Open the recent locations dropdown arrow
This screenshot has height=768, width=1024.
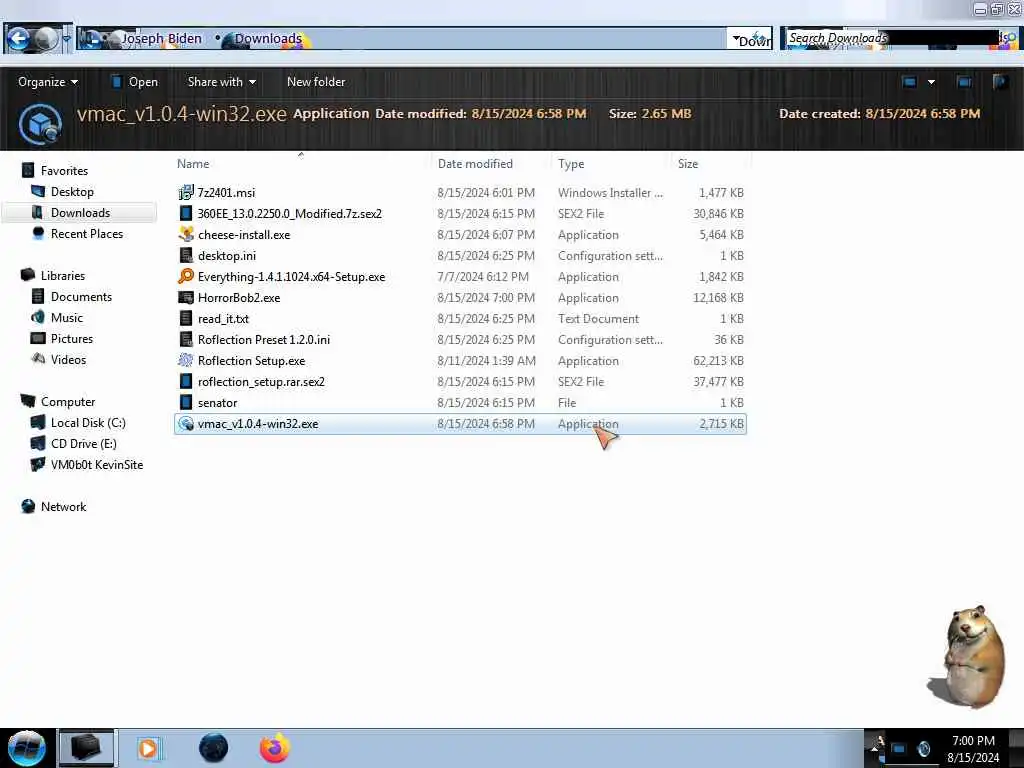tap(67, 40)
